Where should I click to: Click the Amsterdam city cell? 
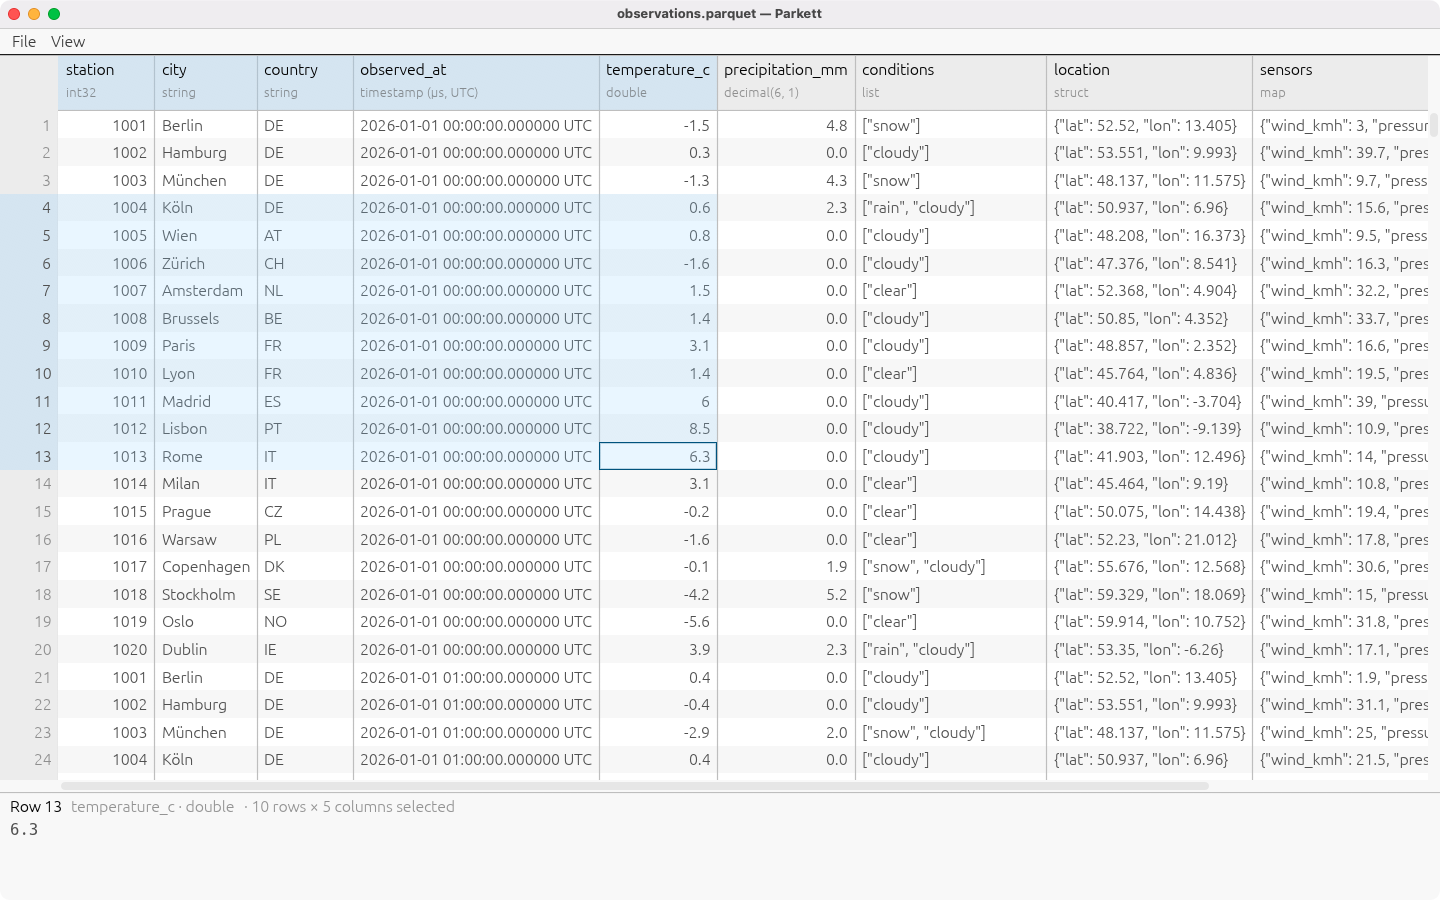click(205, 291)
